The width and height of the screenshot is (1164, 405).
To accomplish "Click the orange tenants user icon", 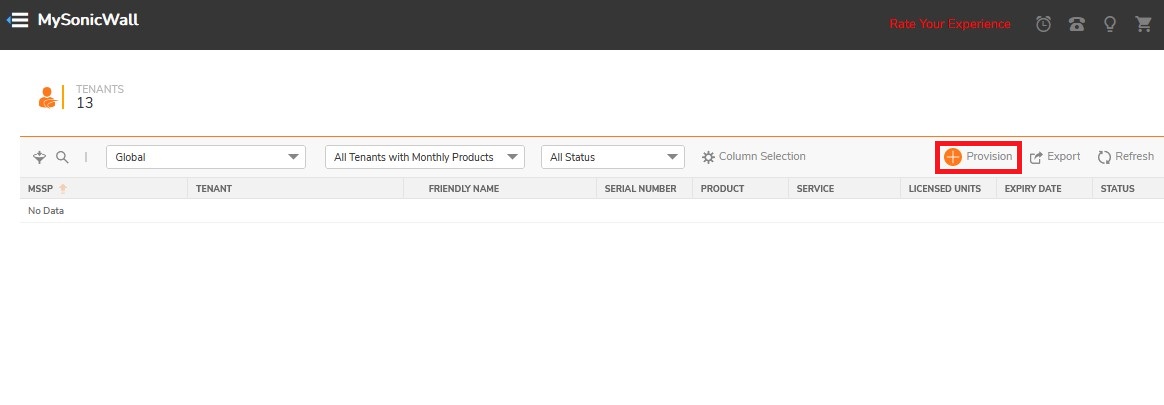I will tap(46, 97).
